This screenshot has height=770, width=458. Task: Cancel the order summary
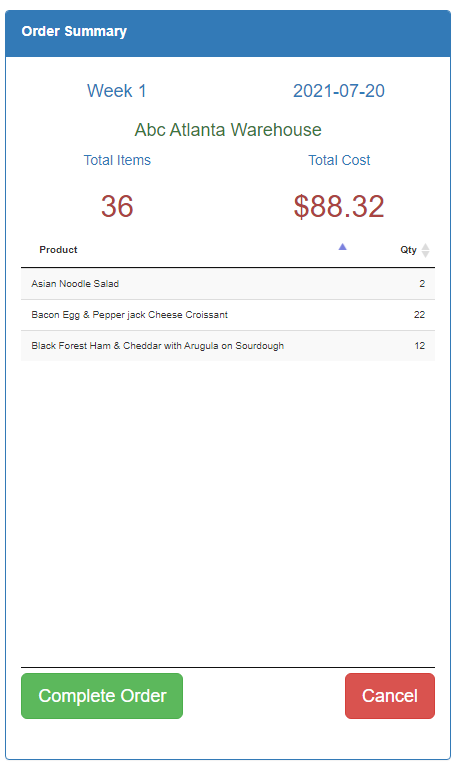[x=390, y=696]
